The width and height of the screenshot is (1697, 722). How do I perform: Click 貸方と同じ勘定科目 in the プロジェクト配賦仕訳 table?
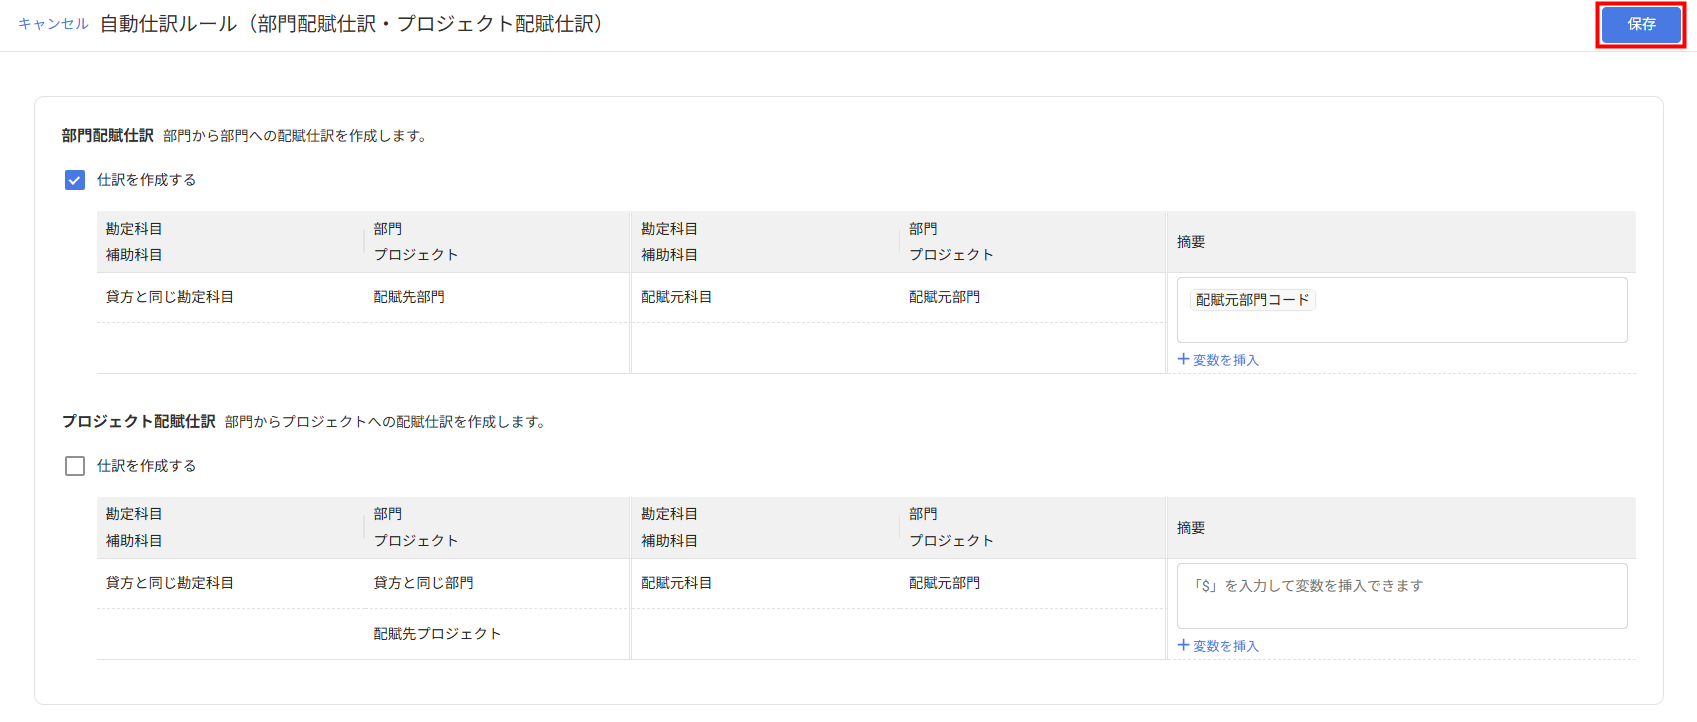(170, 583)
